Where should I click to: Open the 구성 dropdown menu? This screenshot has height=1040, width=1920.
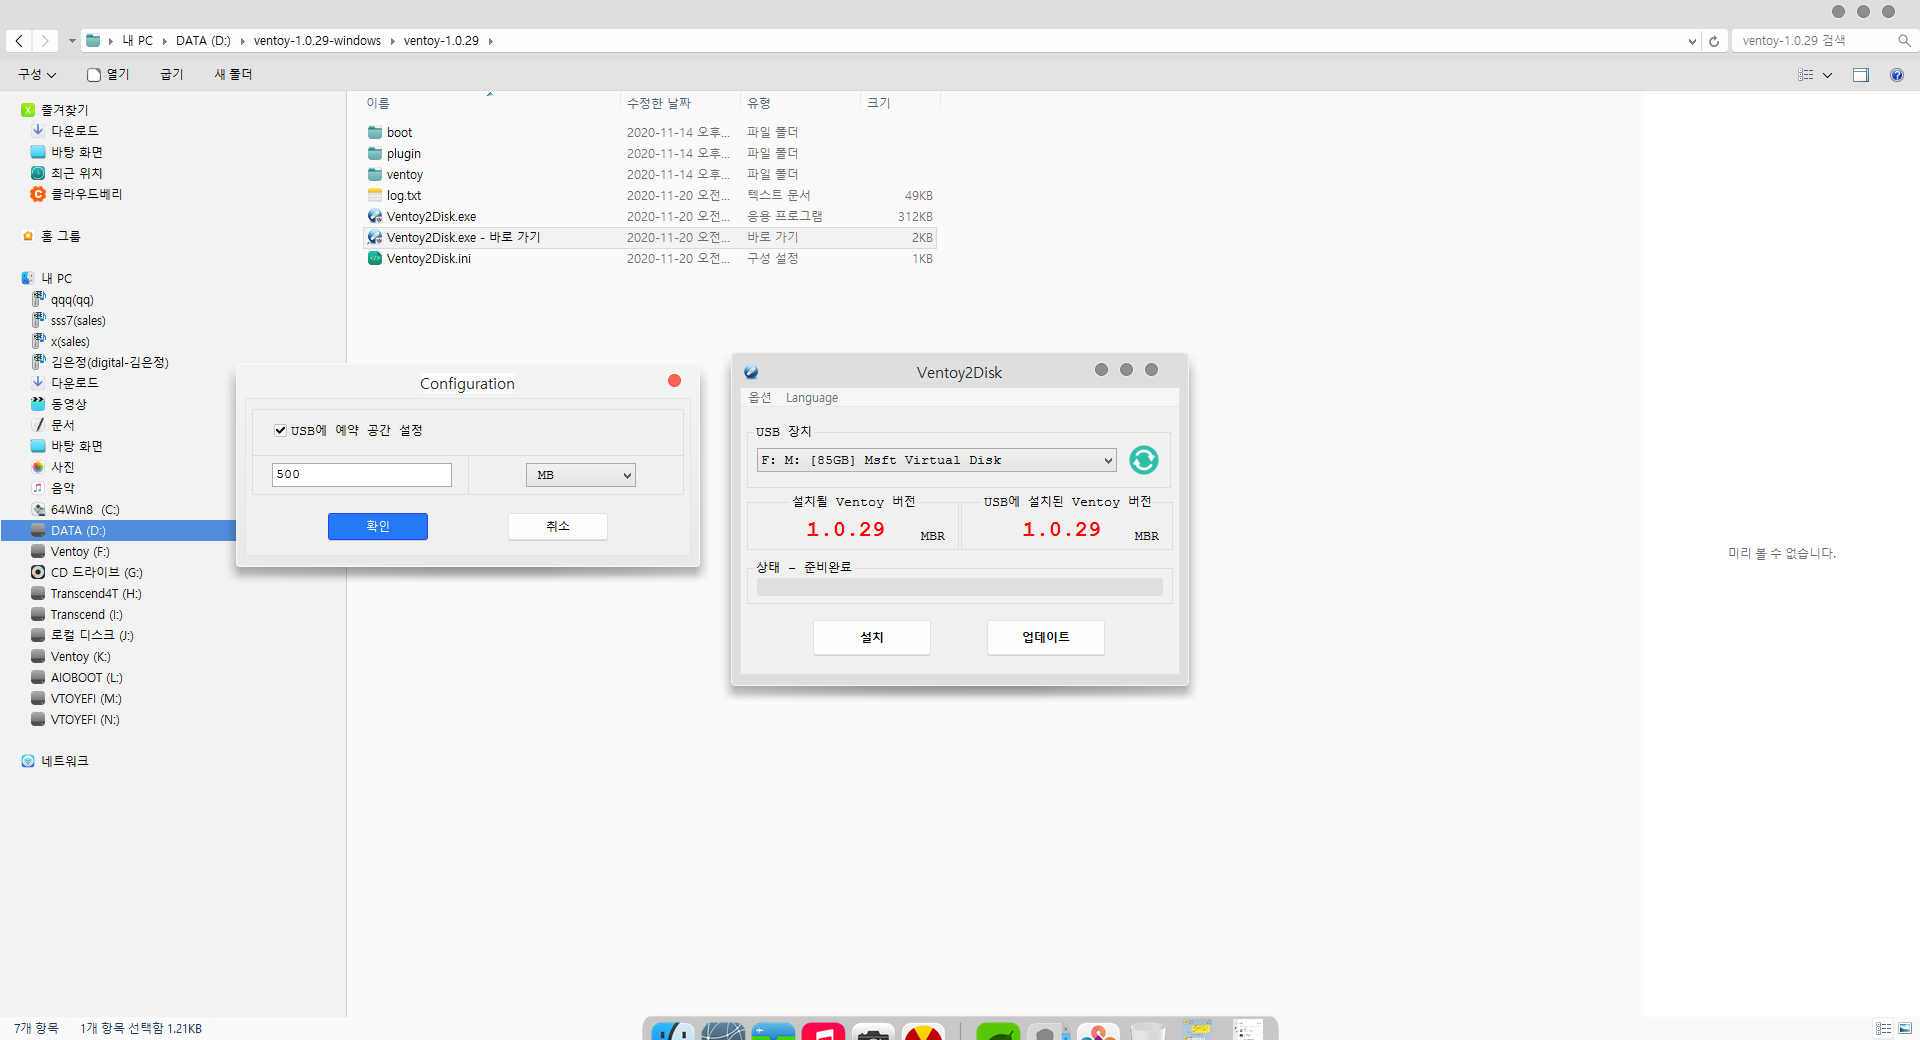37,75
